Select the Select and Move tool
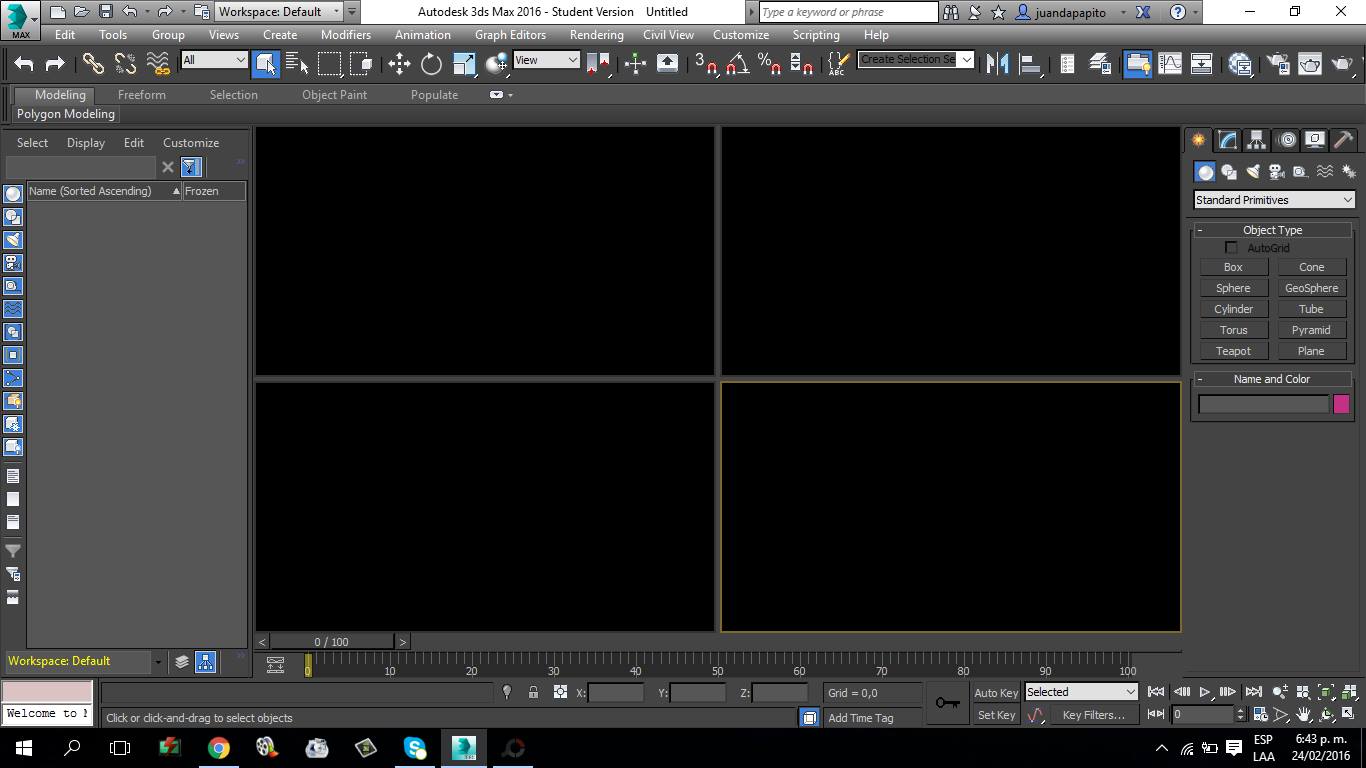Image resolution: width=1366 pixels, height=768 pixels. [399, 64]
